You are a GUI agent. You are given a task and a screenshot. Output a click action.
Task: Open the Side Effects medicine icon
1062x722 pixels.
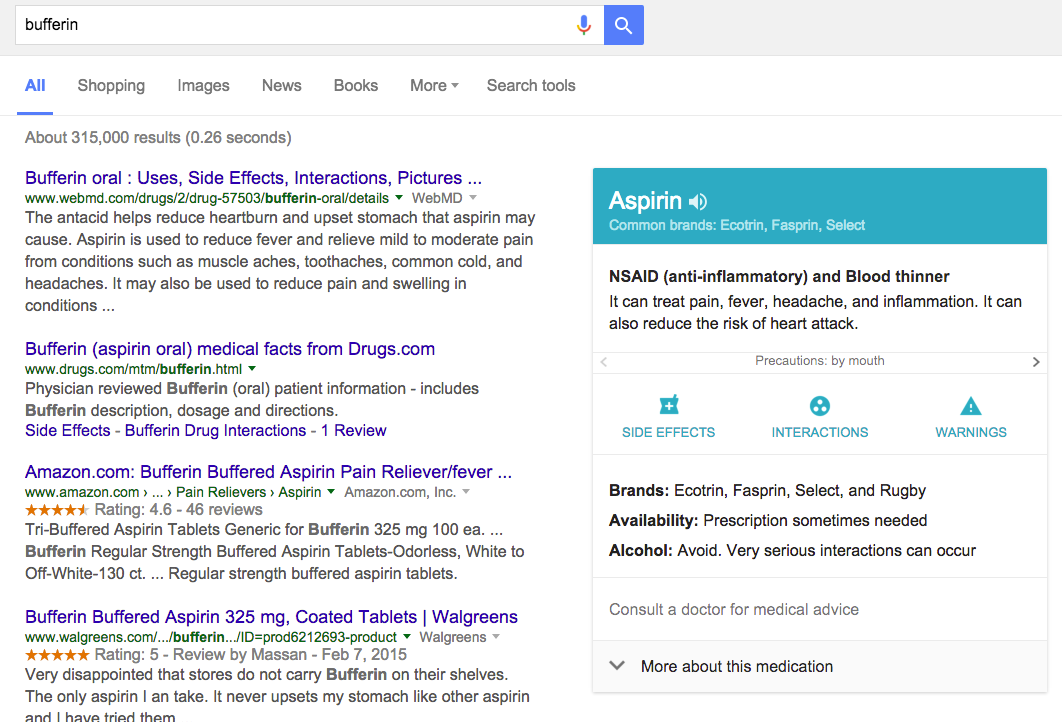[x=668, y=405]
